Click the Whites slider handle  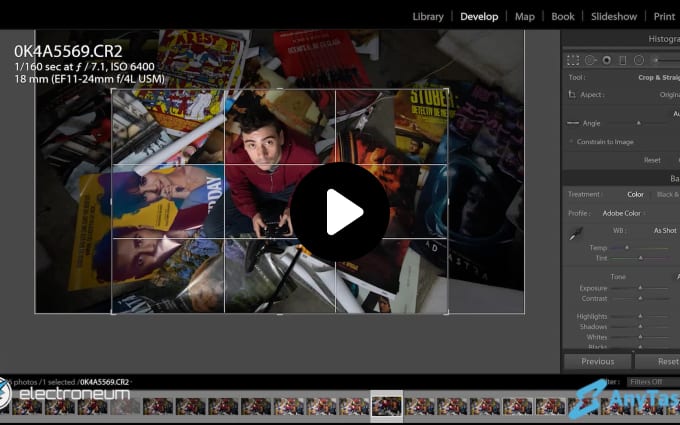[x=640, y=337]
